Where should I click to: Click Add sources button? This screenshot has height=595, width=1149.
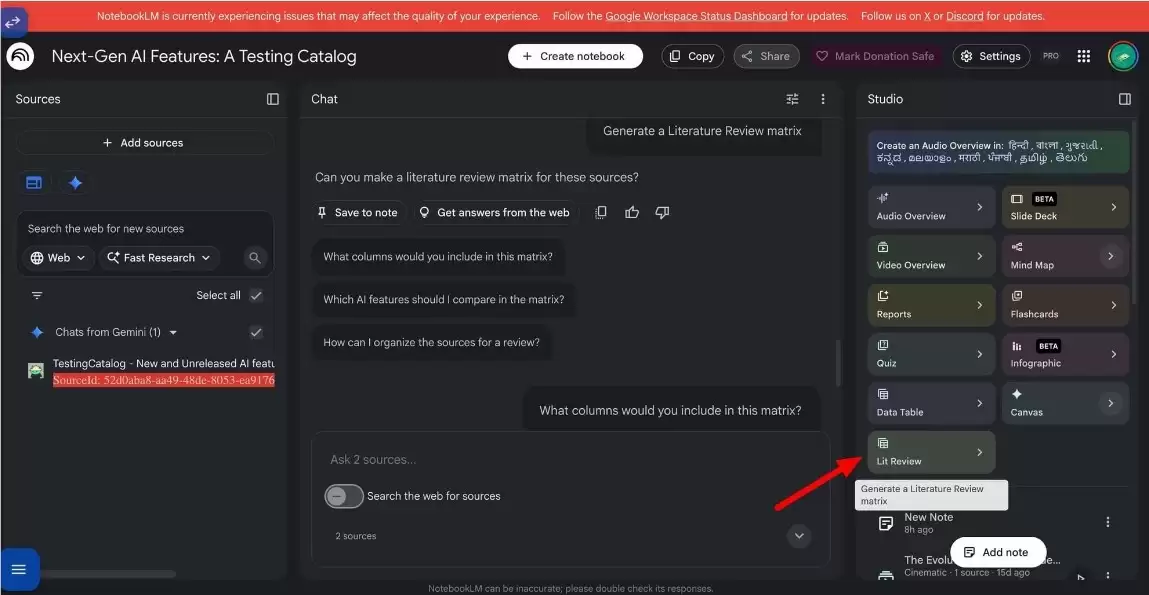coord(145,143)
